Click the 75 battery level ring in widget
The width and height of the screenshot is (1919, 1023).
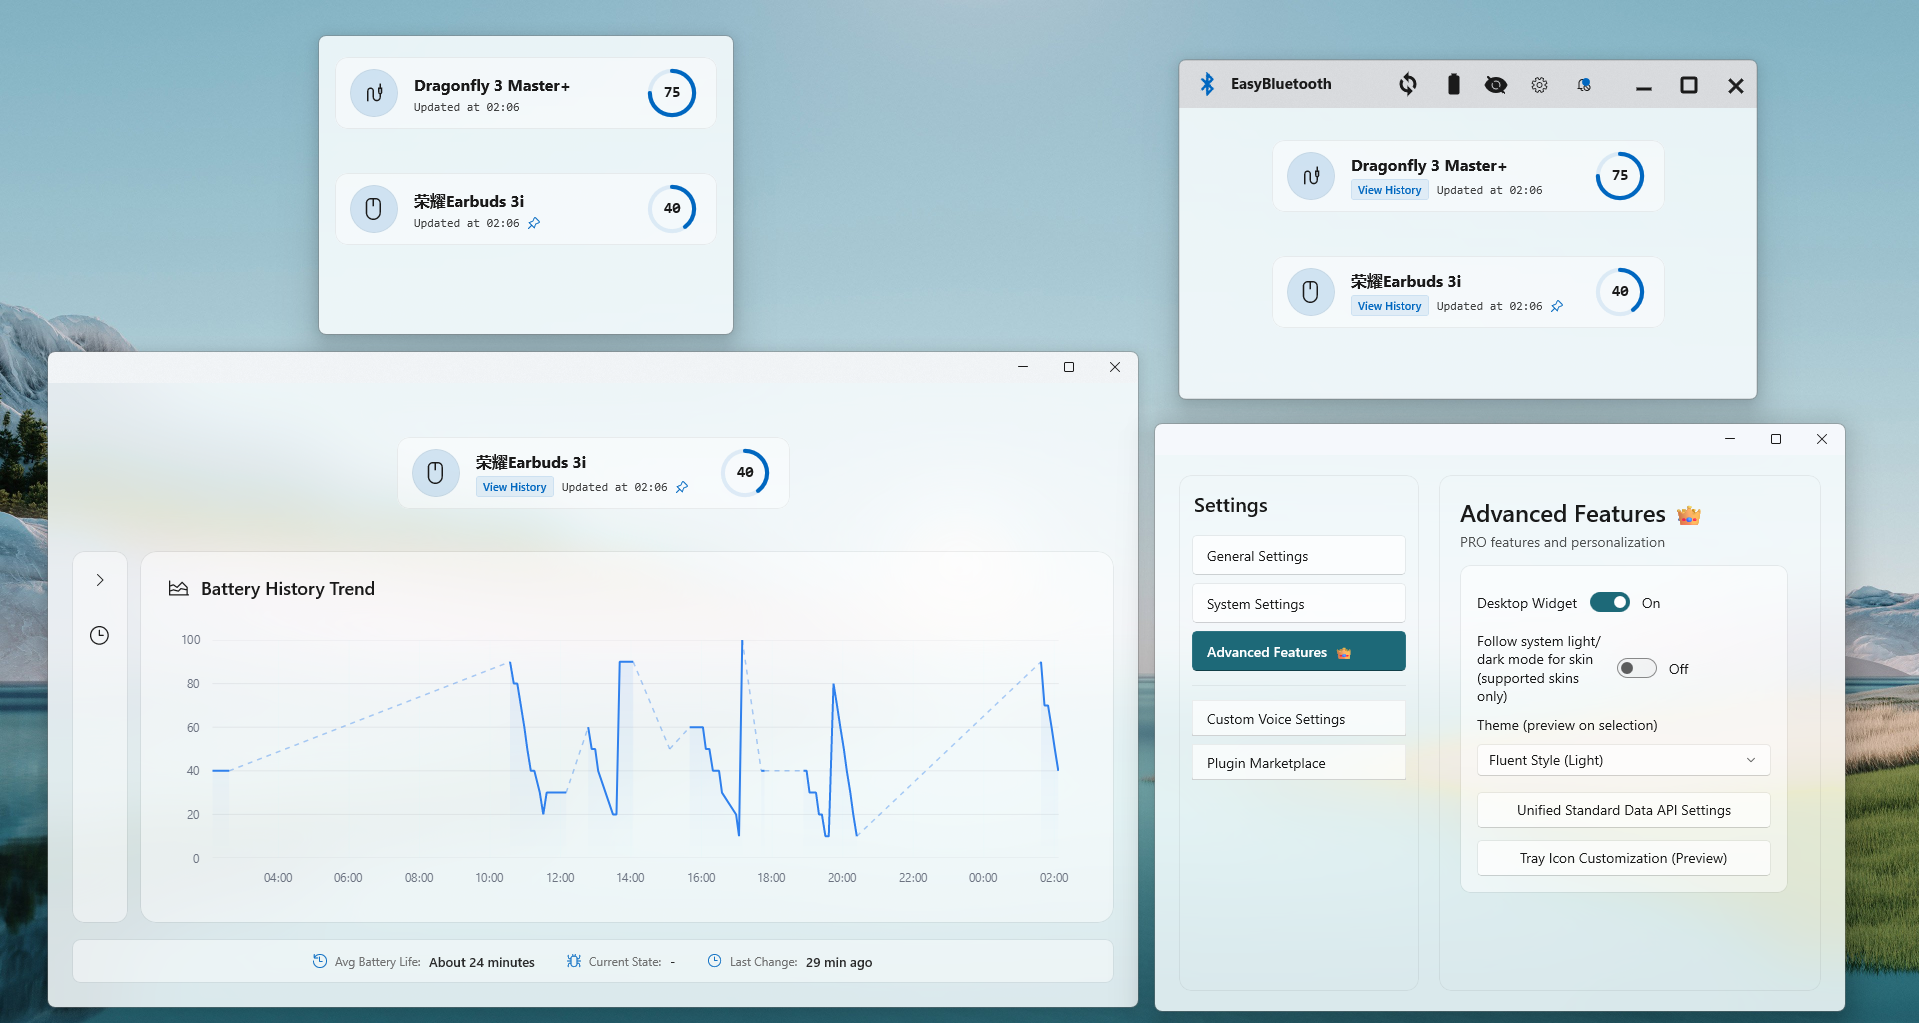coord(672,93)
